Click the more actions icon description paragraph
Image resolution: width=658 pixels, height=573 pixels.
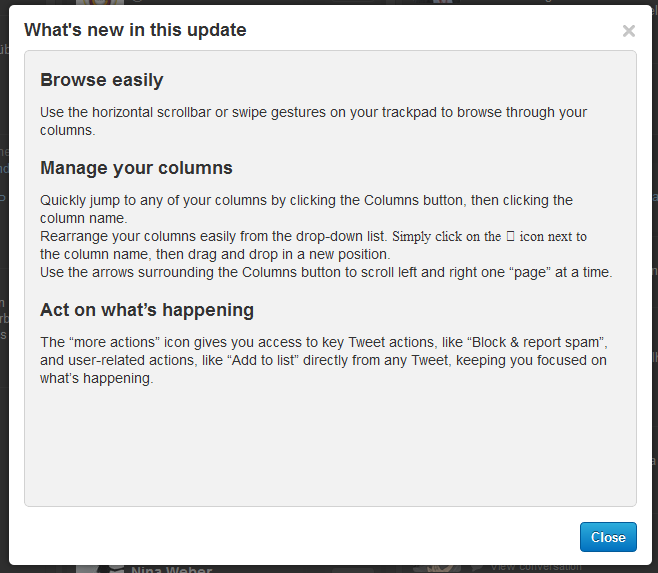324,360
